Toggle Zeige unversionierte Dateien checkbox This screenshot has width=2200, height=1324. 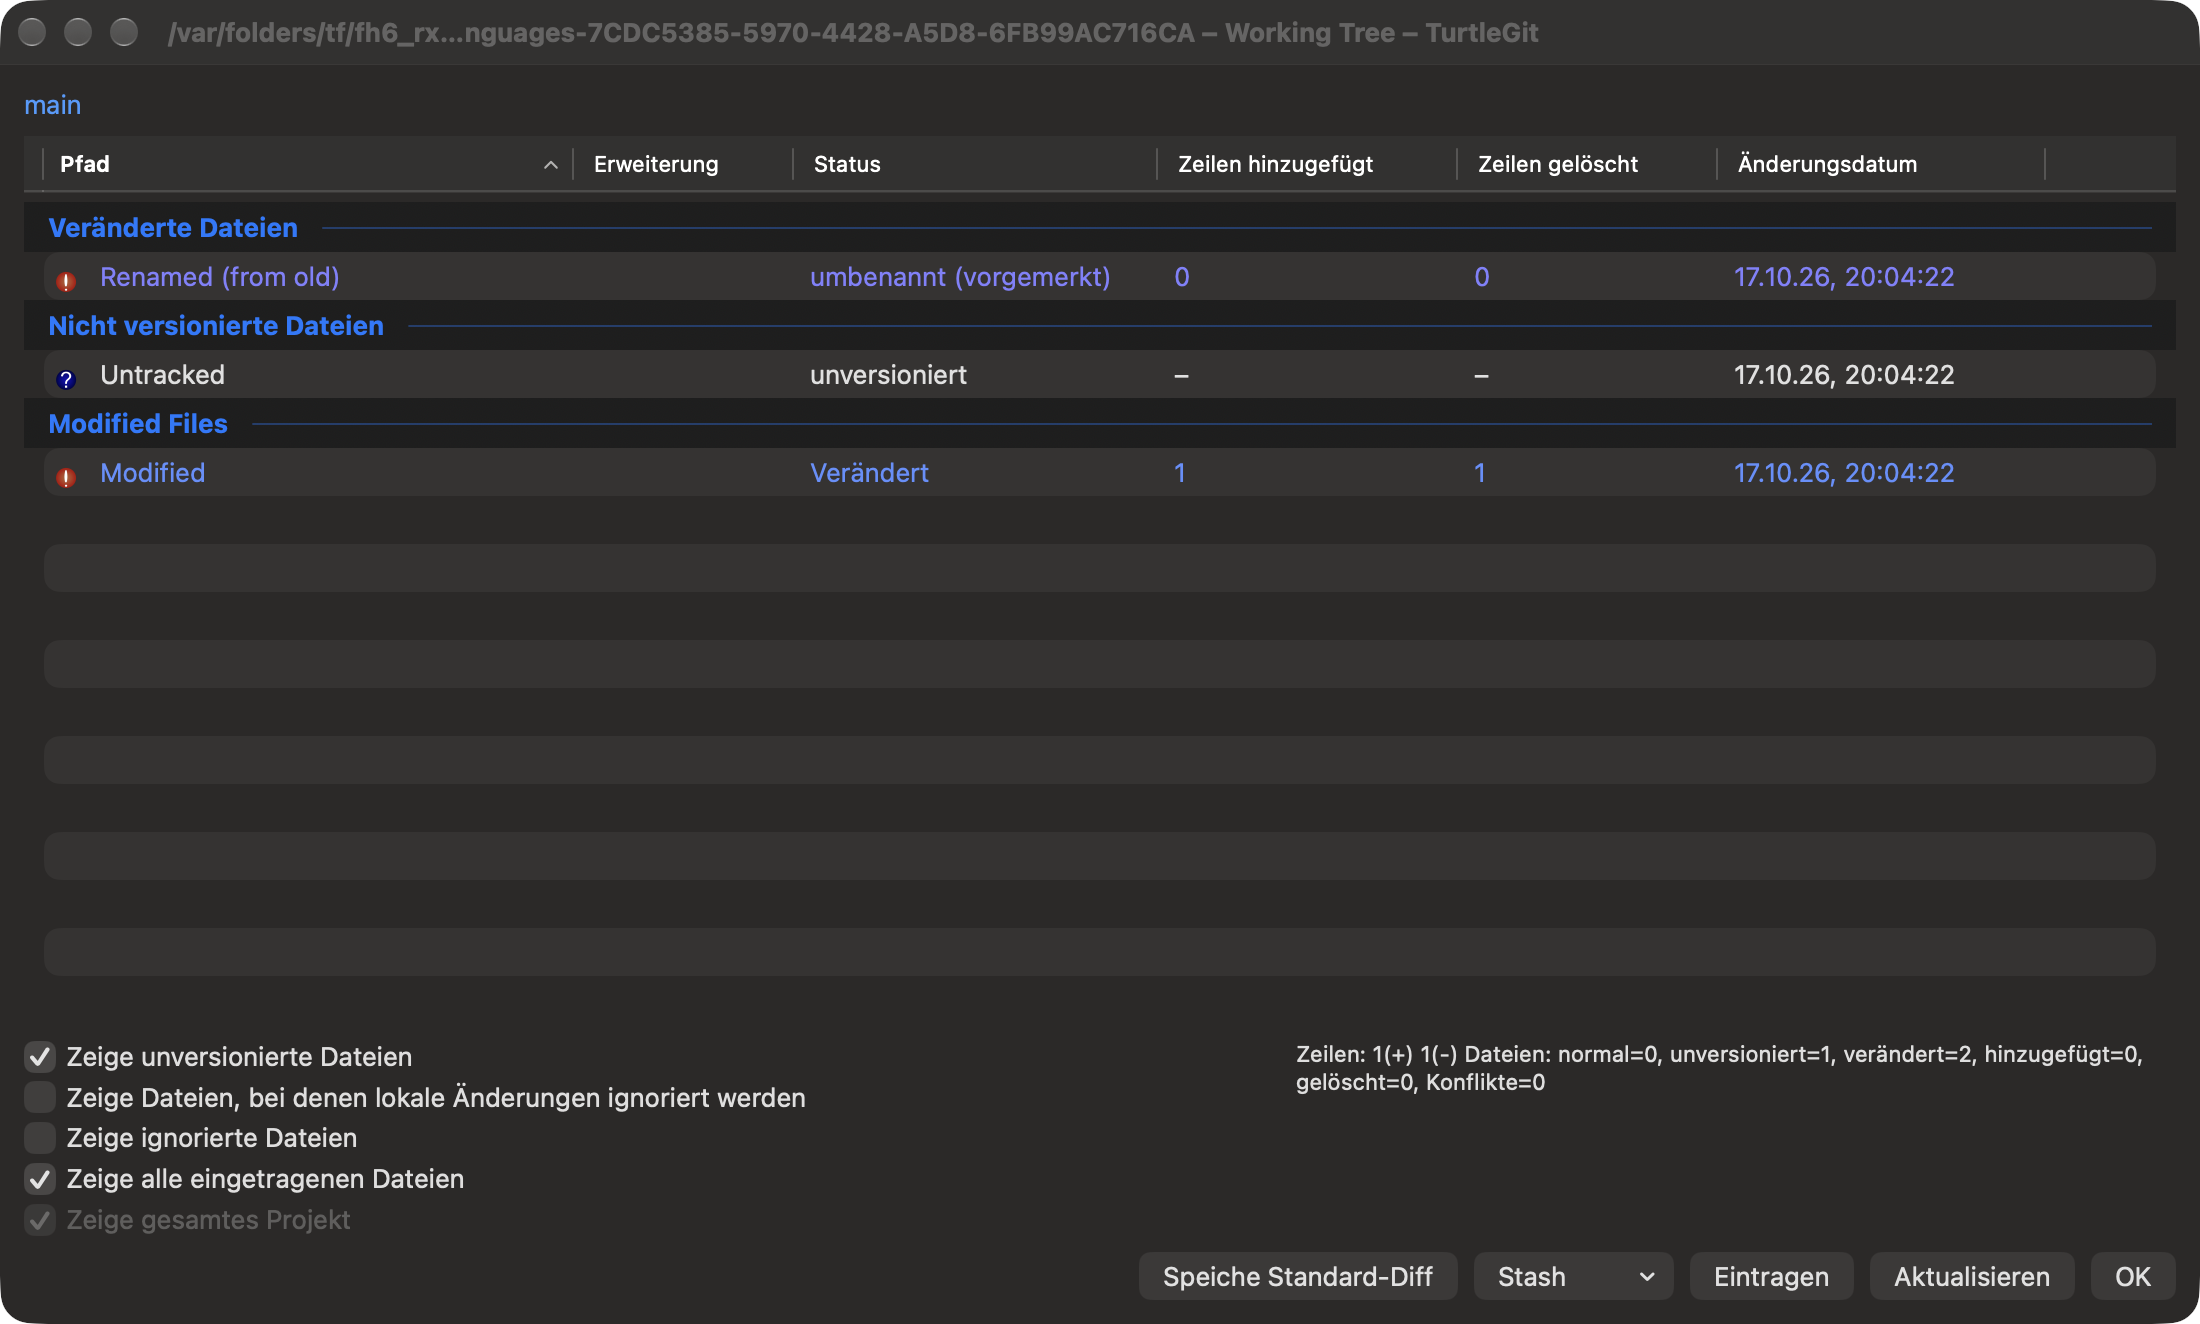(40, 1056)
